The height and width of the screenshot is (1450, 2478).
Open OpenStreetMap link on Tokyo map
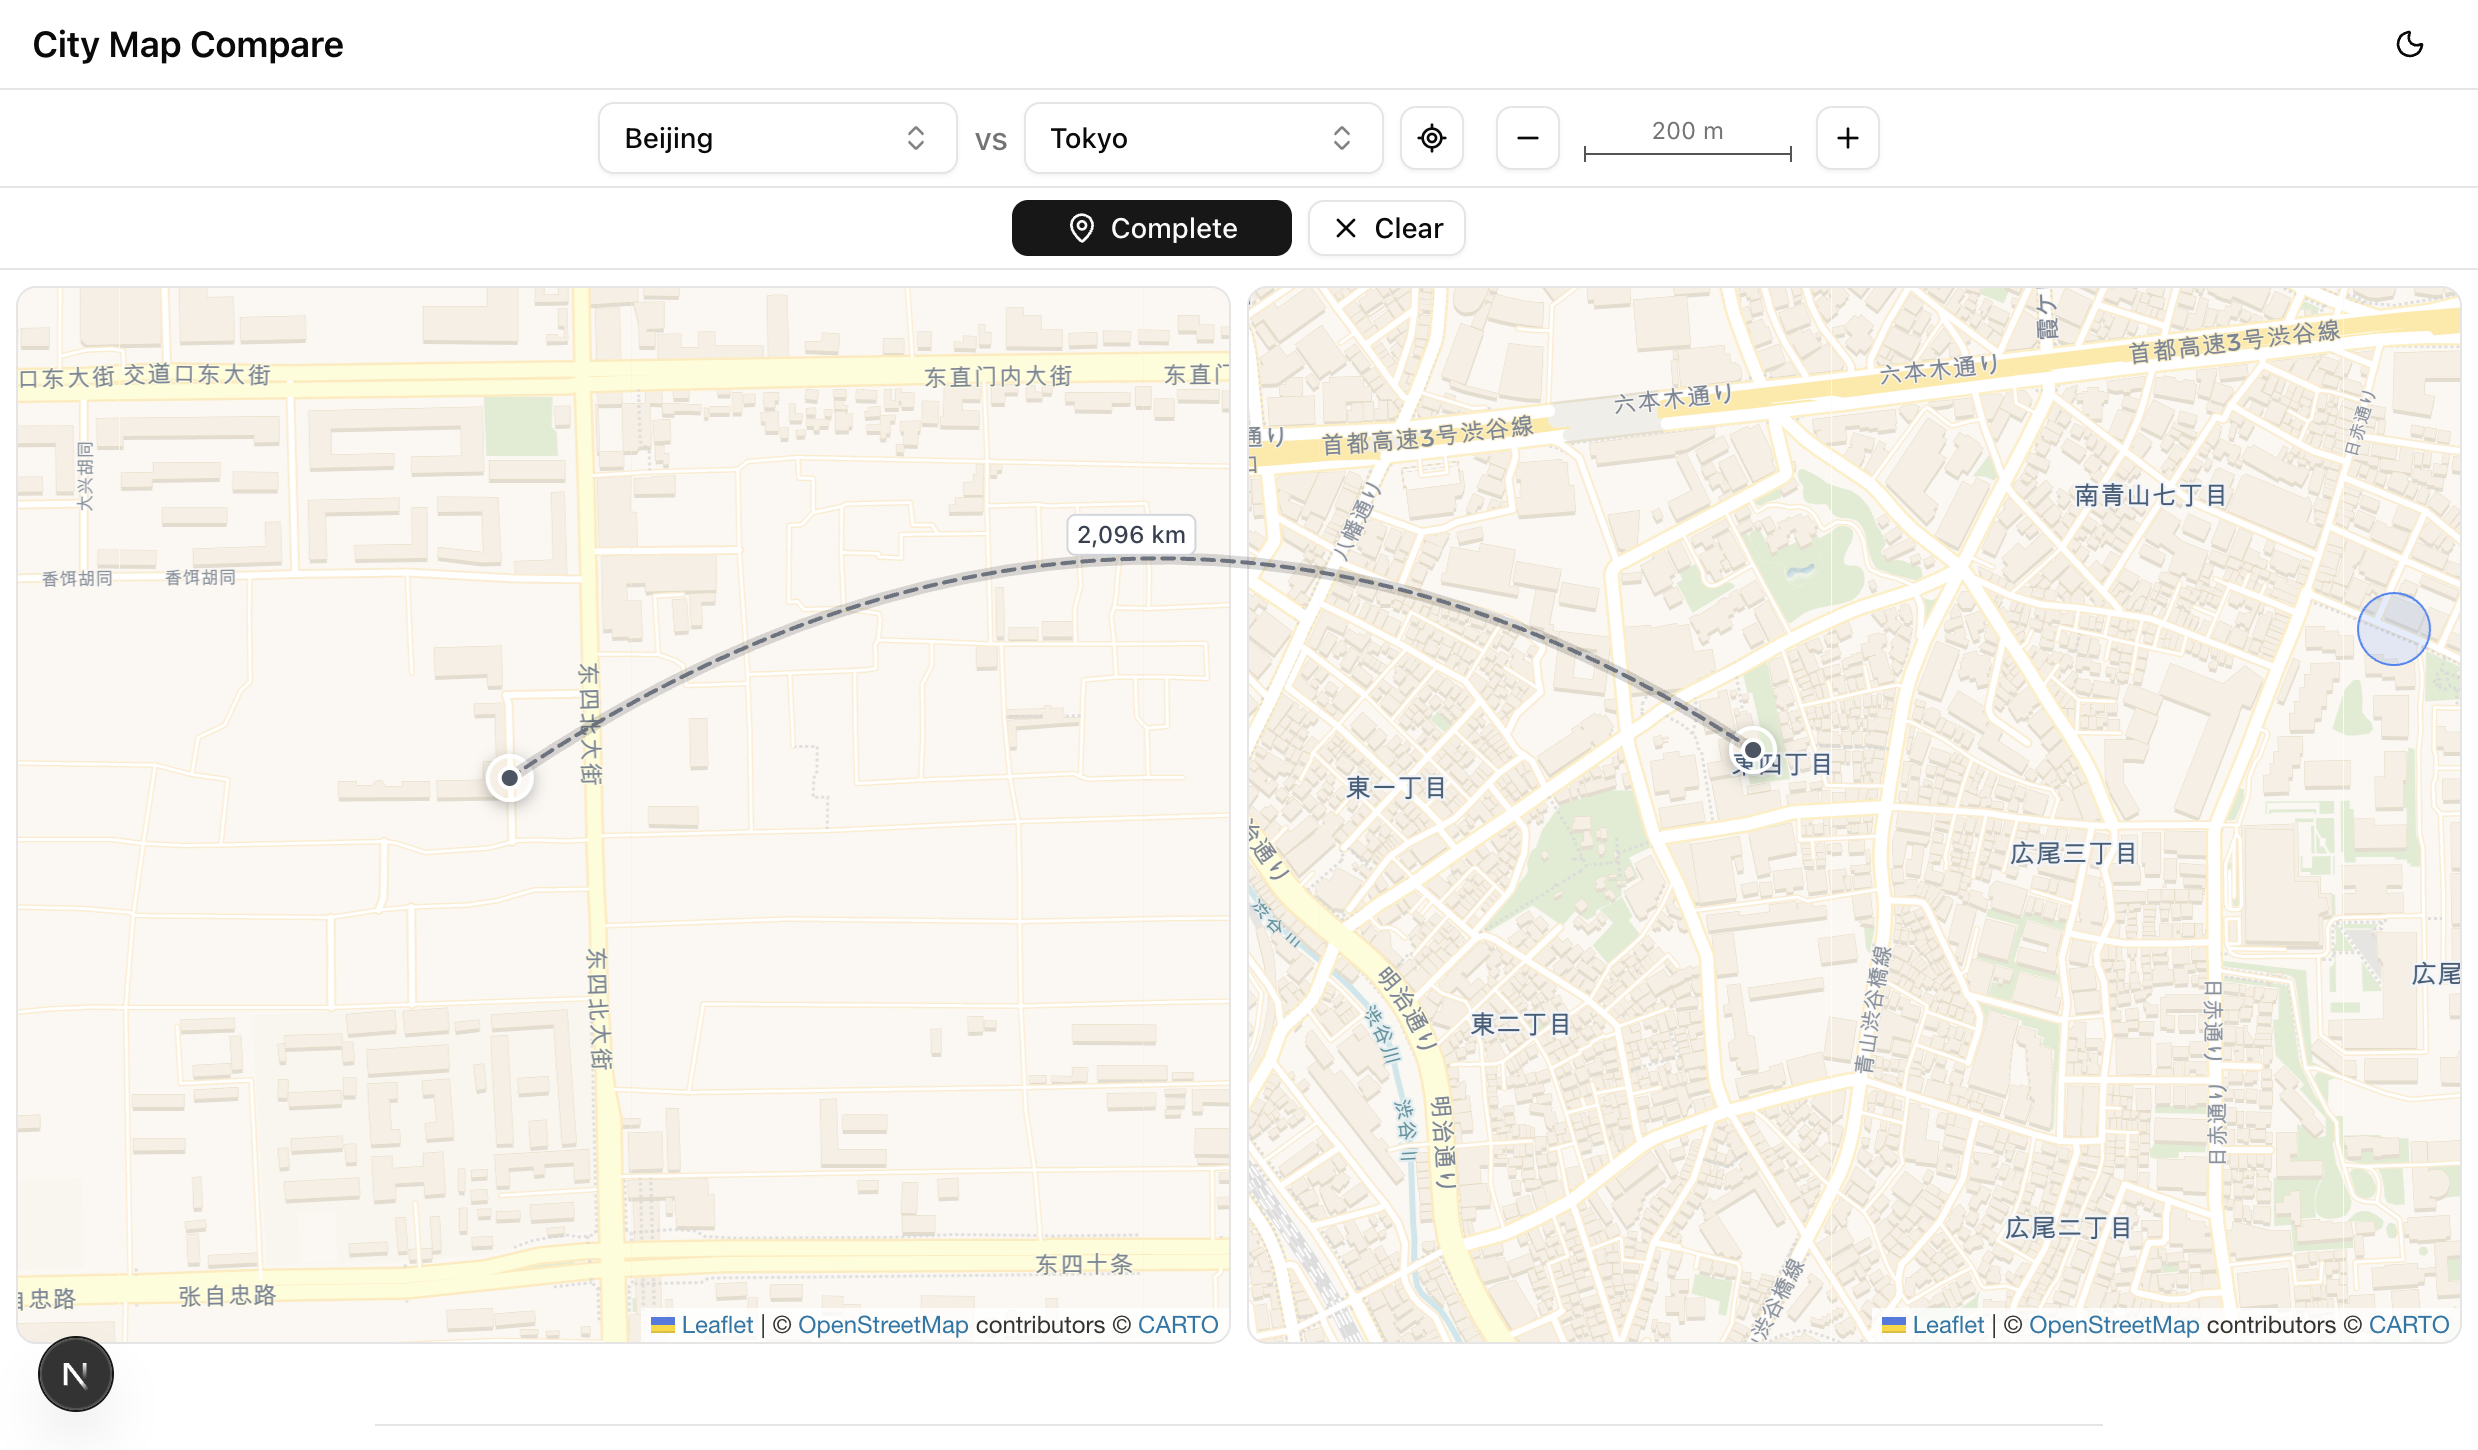(x=2113, y=1324)
